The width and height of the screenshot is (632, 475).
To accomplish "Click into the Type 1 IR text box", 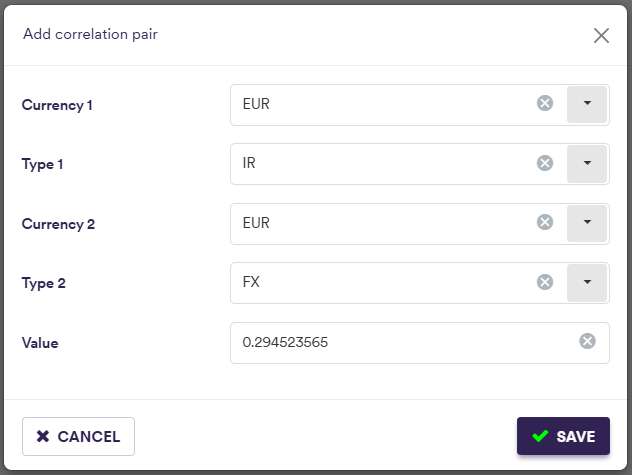I will point(380,163).
